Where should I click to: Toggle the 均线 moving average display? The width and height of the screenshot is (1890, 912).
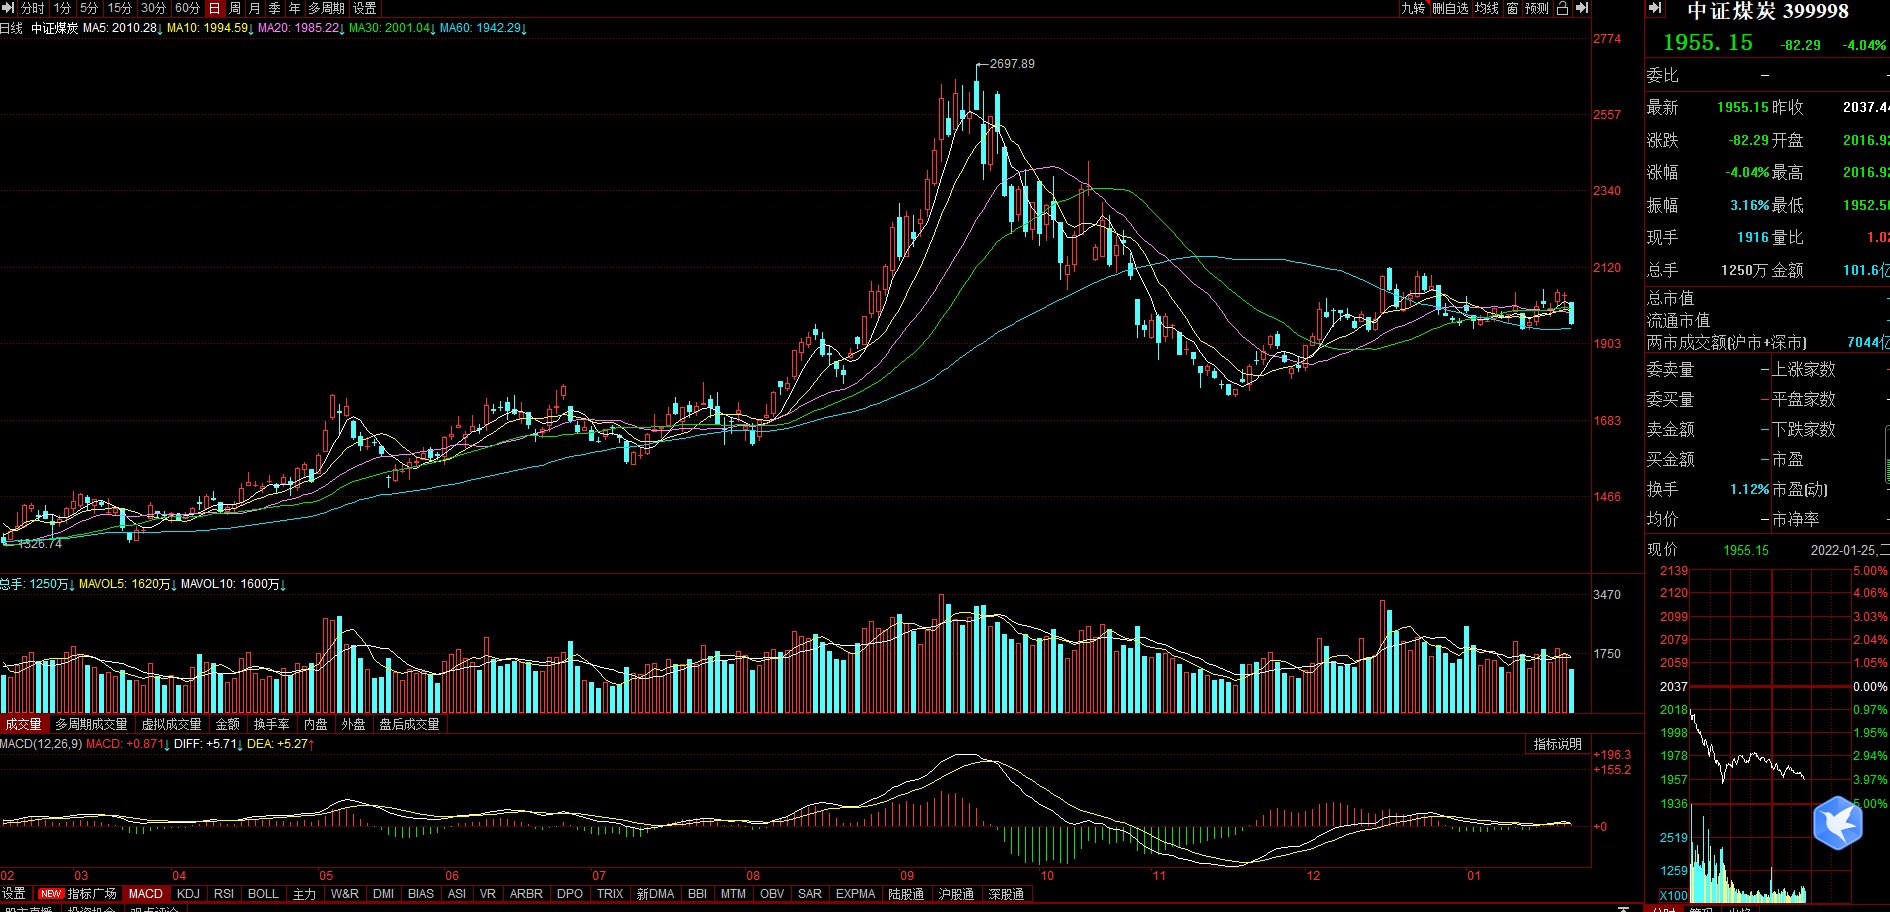point(1486,8)
